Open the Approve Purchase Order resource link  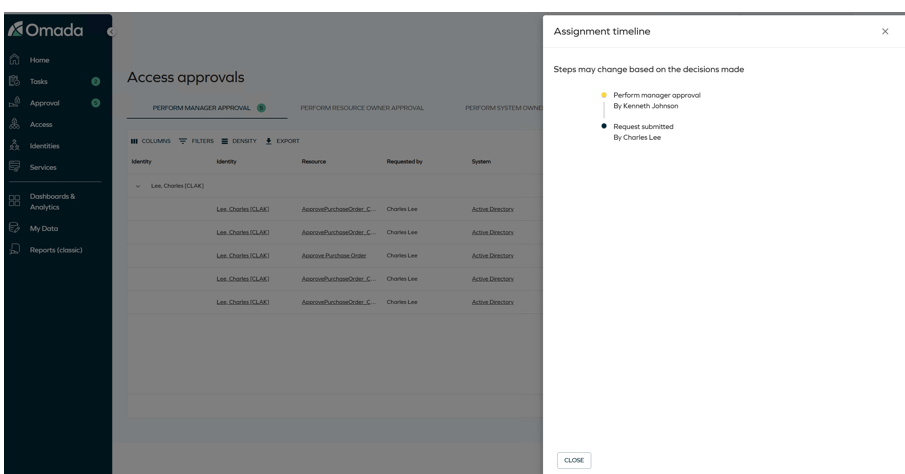pos(334,255)
